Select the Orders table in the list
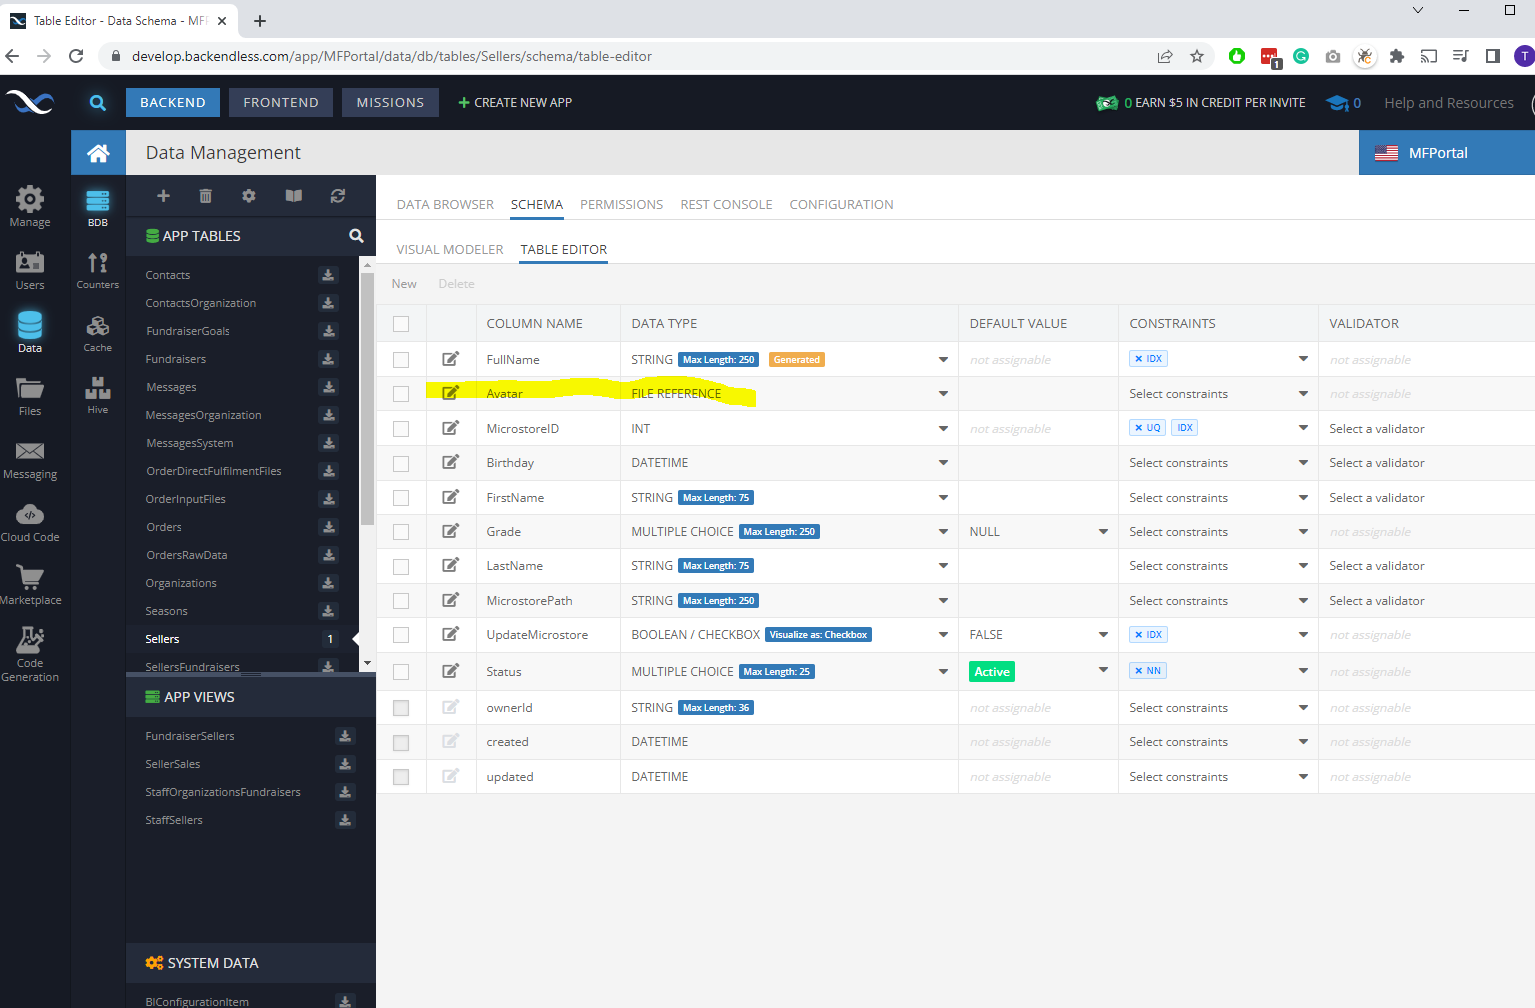Viewport: 1535px width, 1008px height. coord(164,527)
